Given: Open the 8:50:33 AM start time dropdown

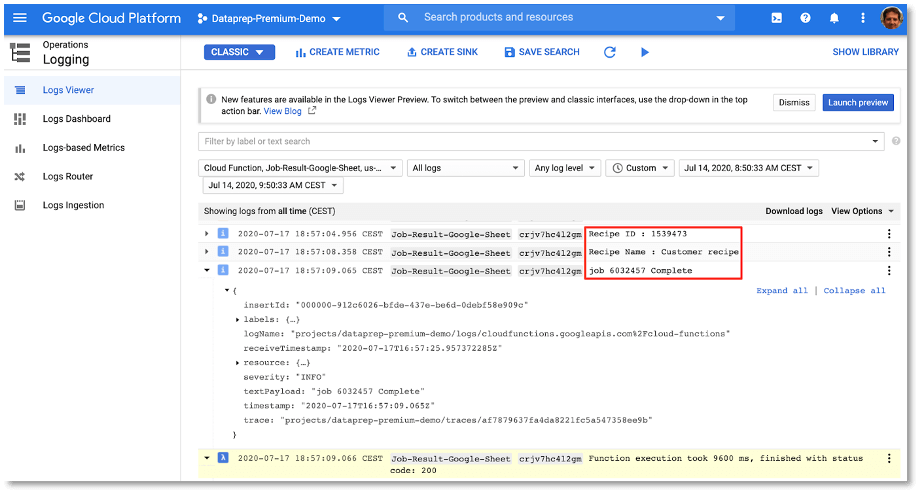Looking at the screenshot, I should pos(749,168).
